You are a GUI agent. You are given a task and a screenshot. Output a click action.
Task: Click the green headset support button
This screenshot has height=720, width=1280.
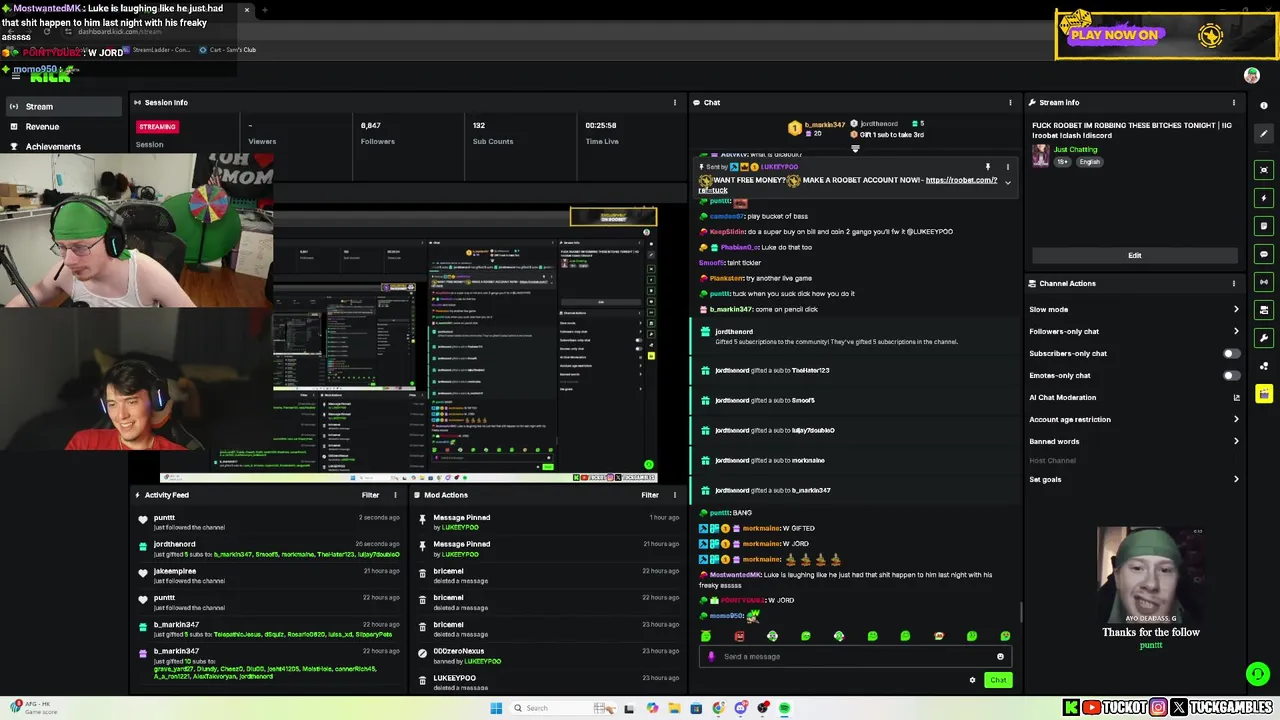tap(1258, 674)
